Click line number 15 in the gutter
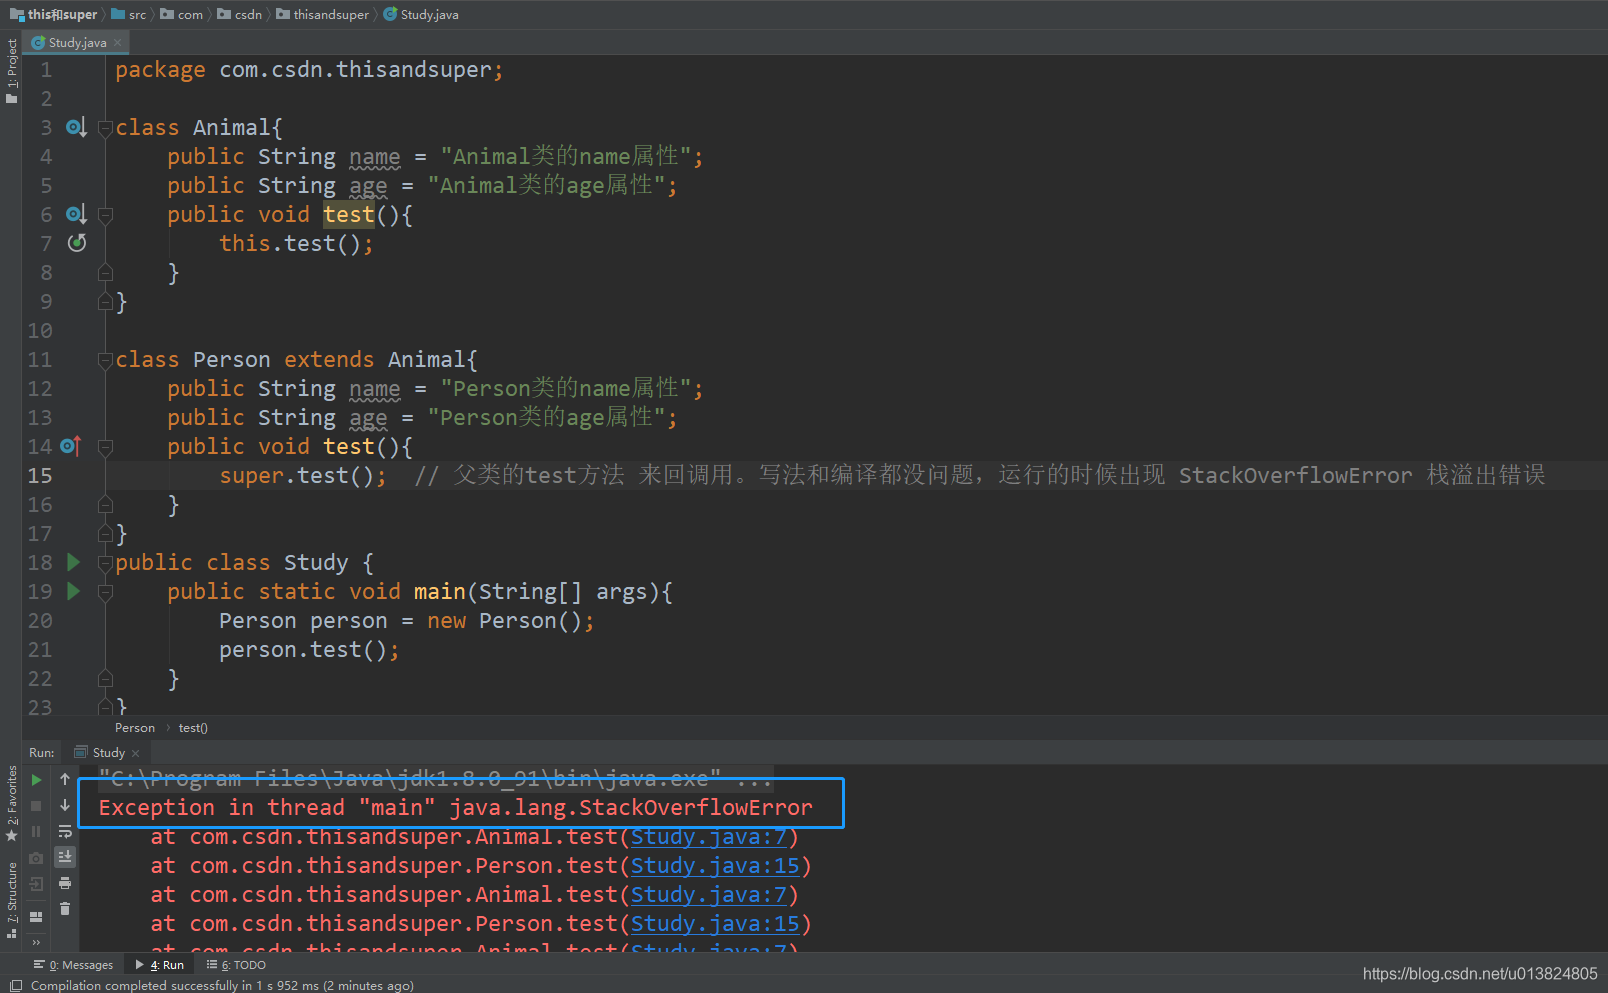1608x993 pixels. tap(40, 476)
